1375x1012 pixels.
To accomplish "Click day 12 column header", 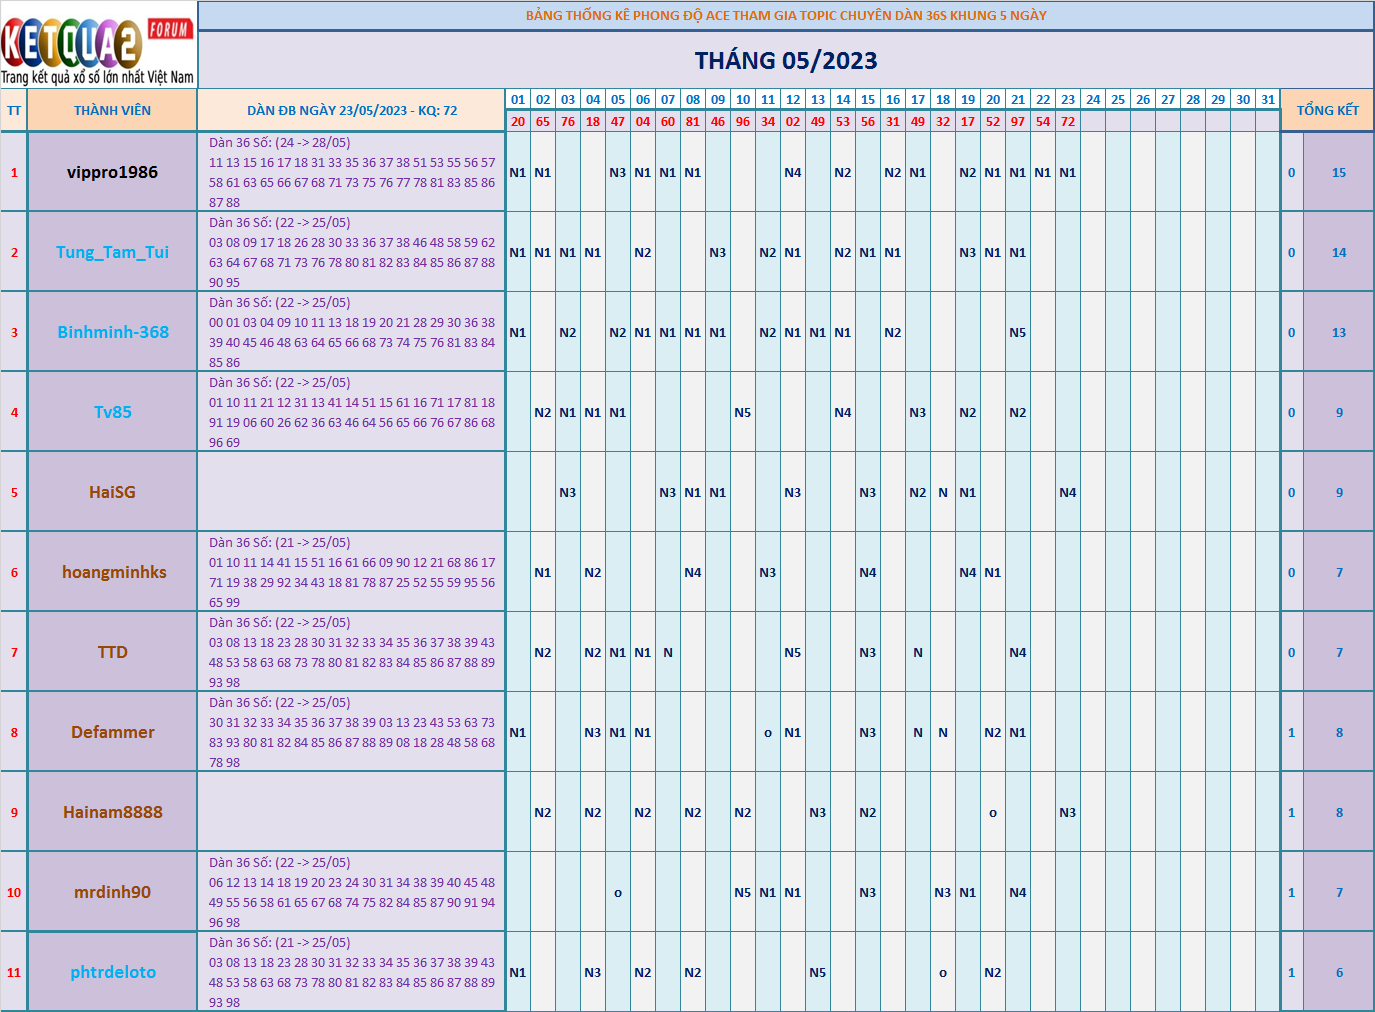I will 793,100.
